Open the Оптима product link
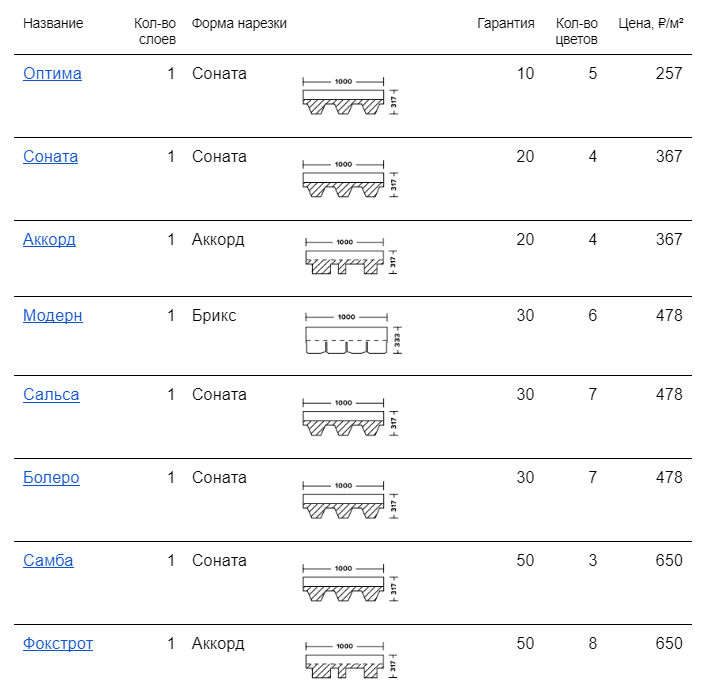Image resolution: width=713 pixels, height=697 pixels. pyautogui.click(x=52, y=74)
